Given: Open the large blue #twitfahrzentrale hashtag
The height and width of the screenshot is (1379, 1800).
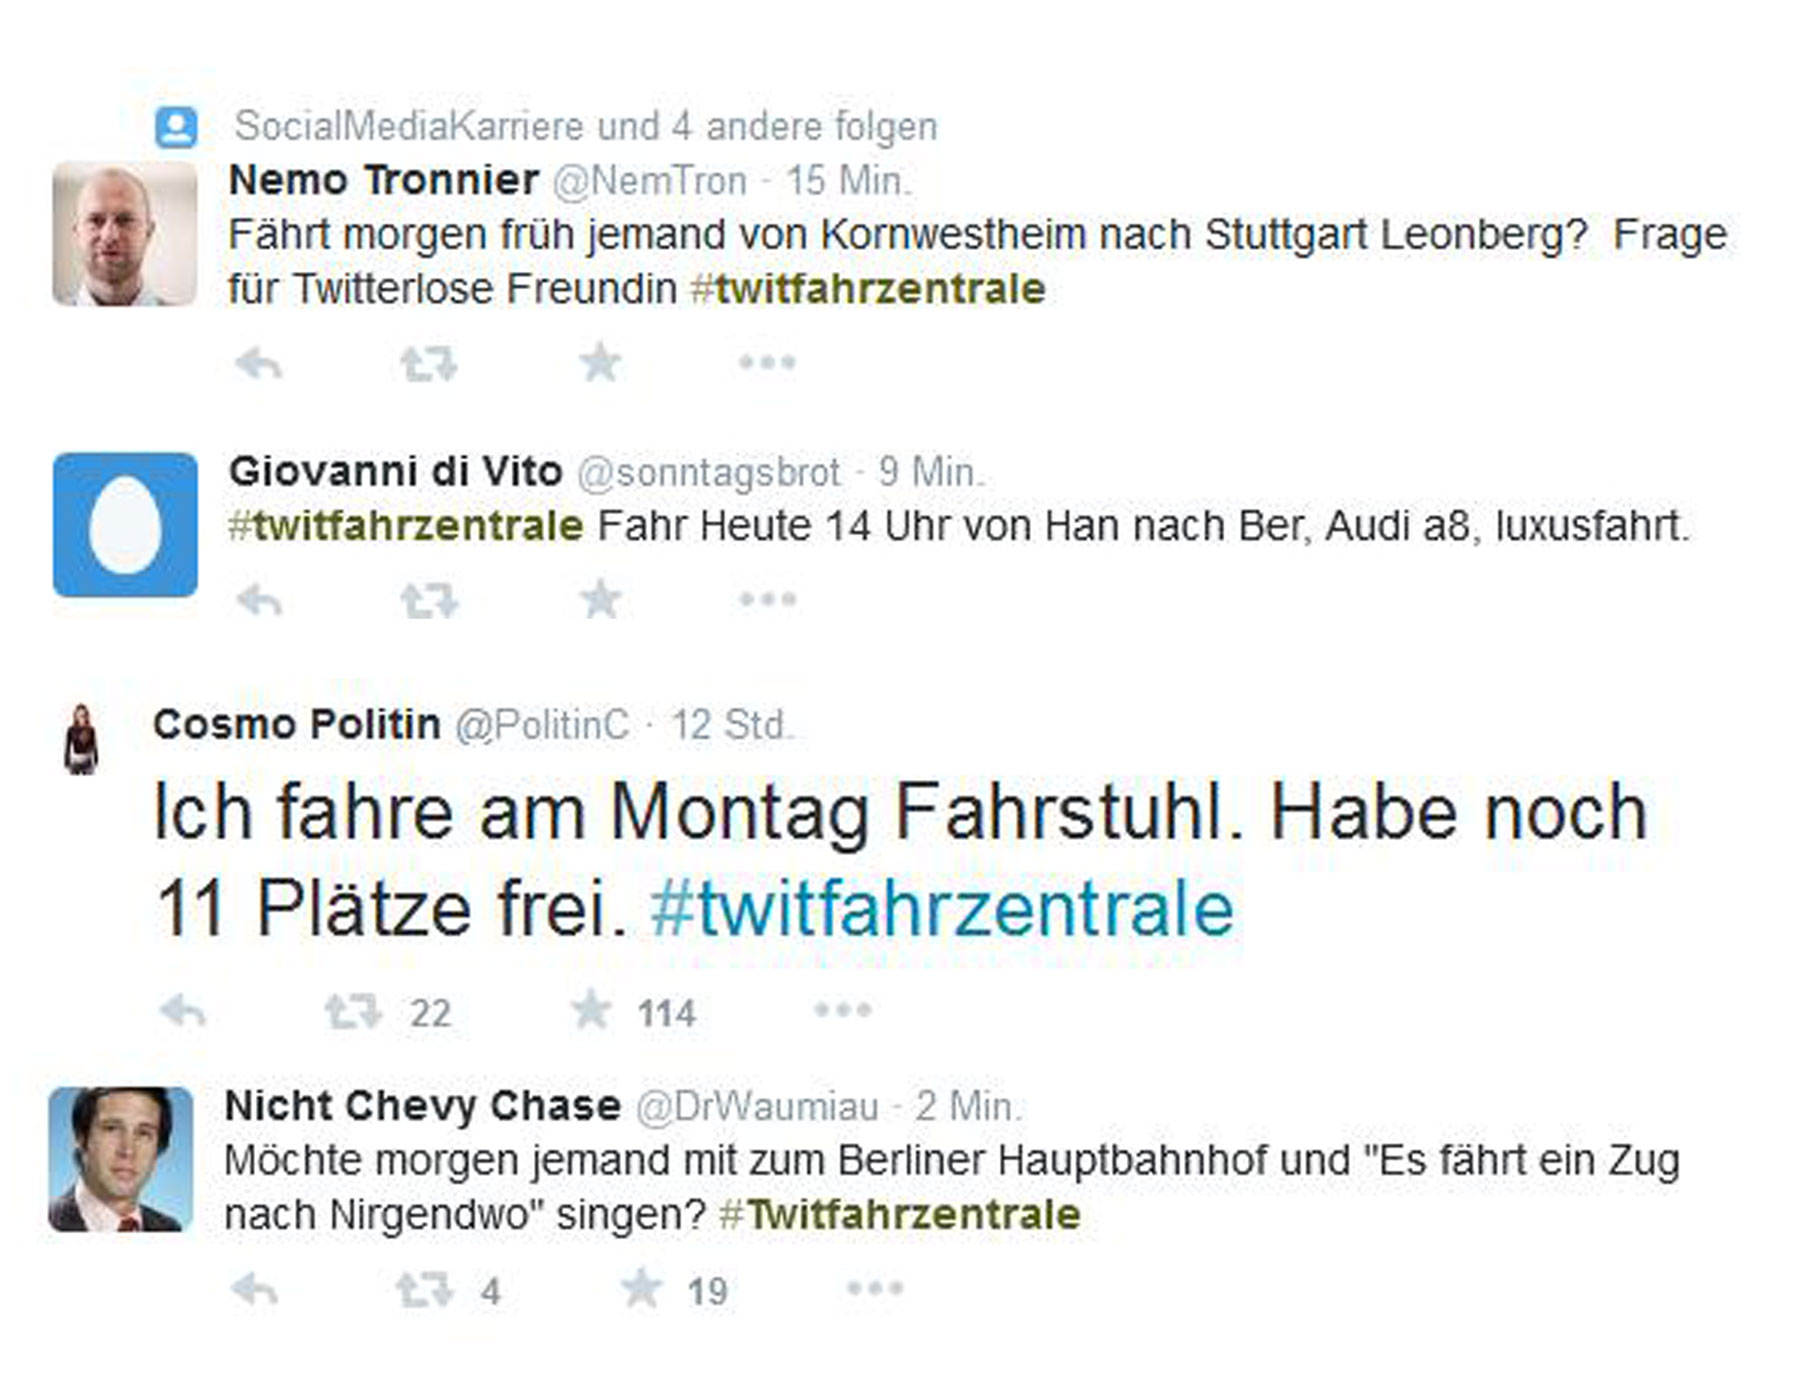Looking at the screenshot, I should point(942,909).
